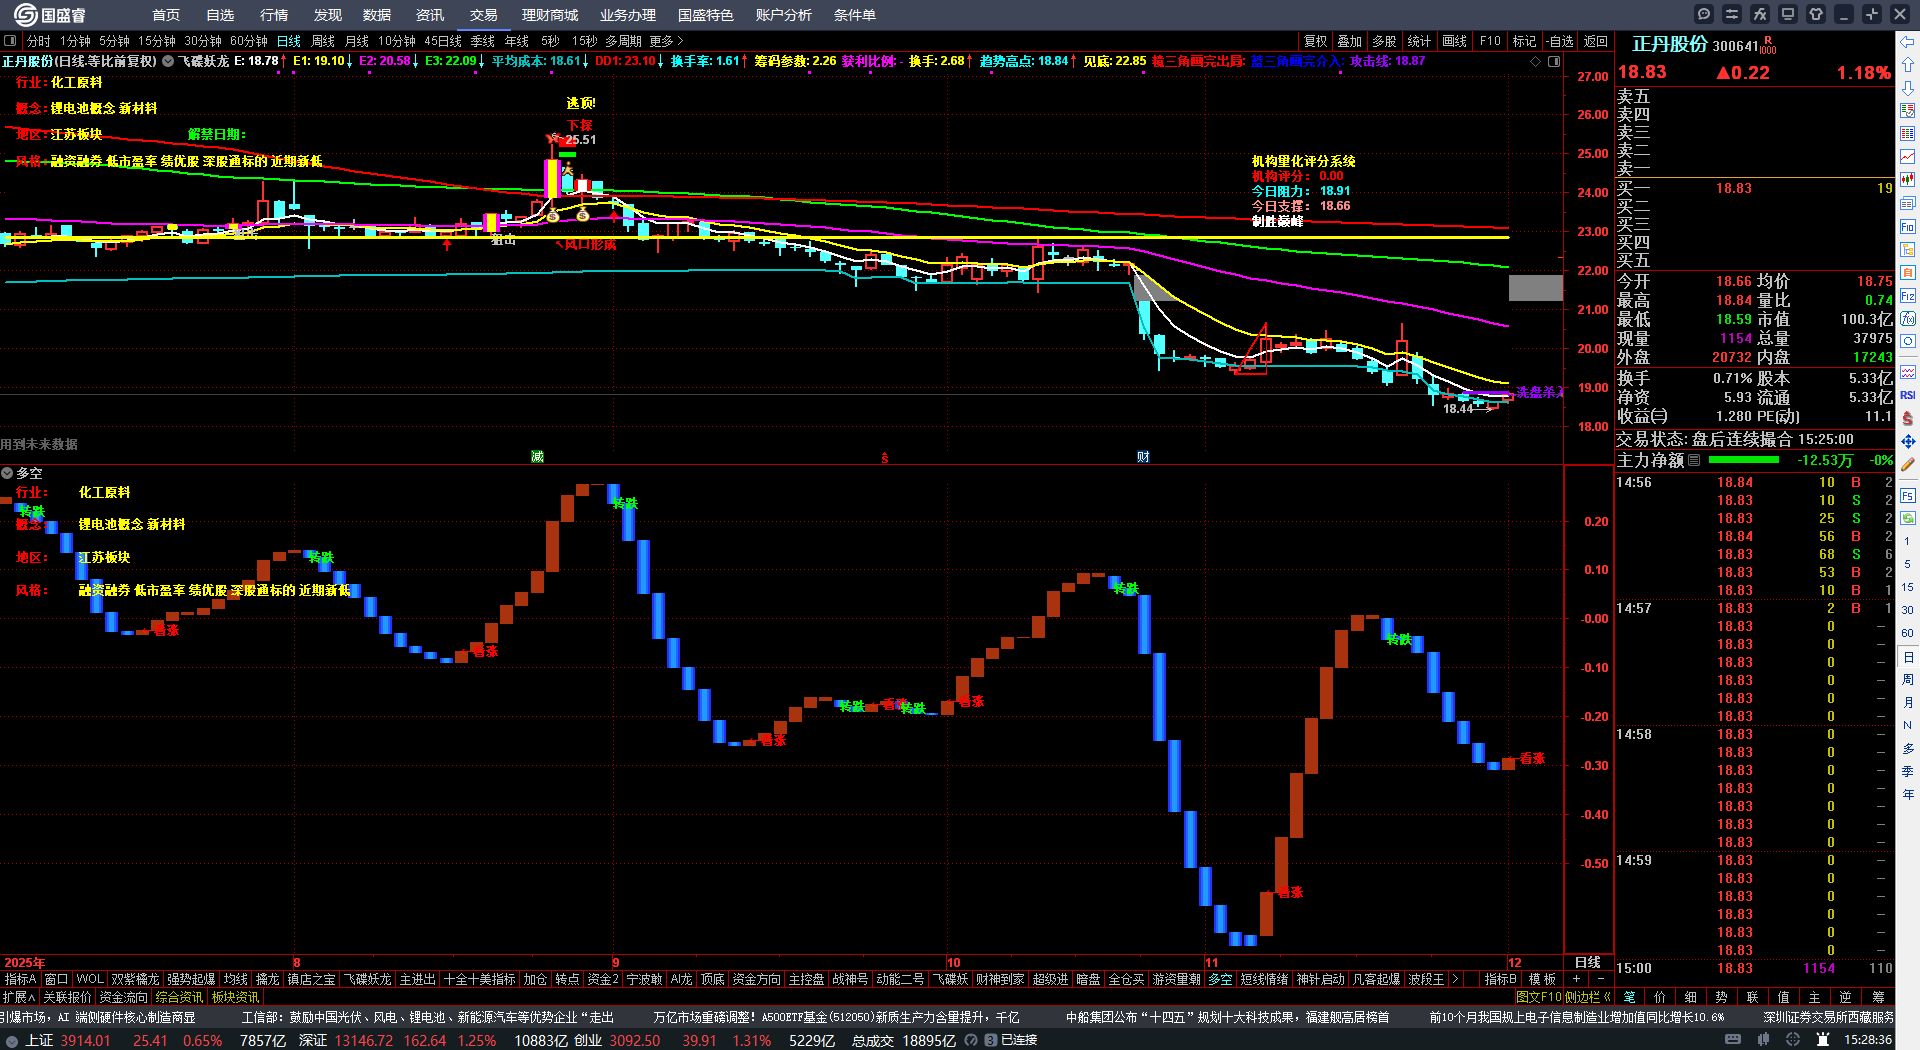Click the stock name 正丹股份

(1670, 44)
